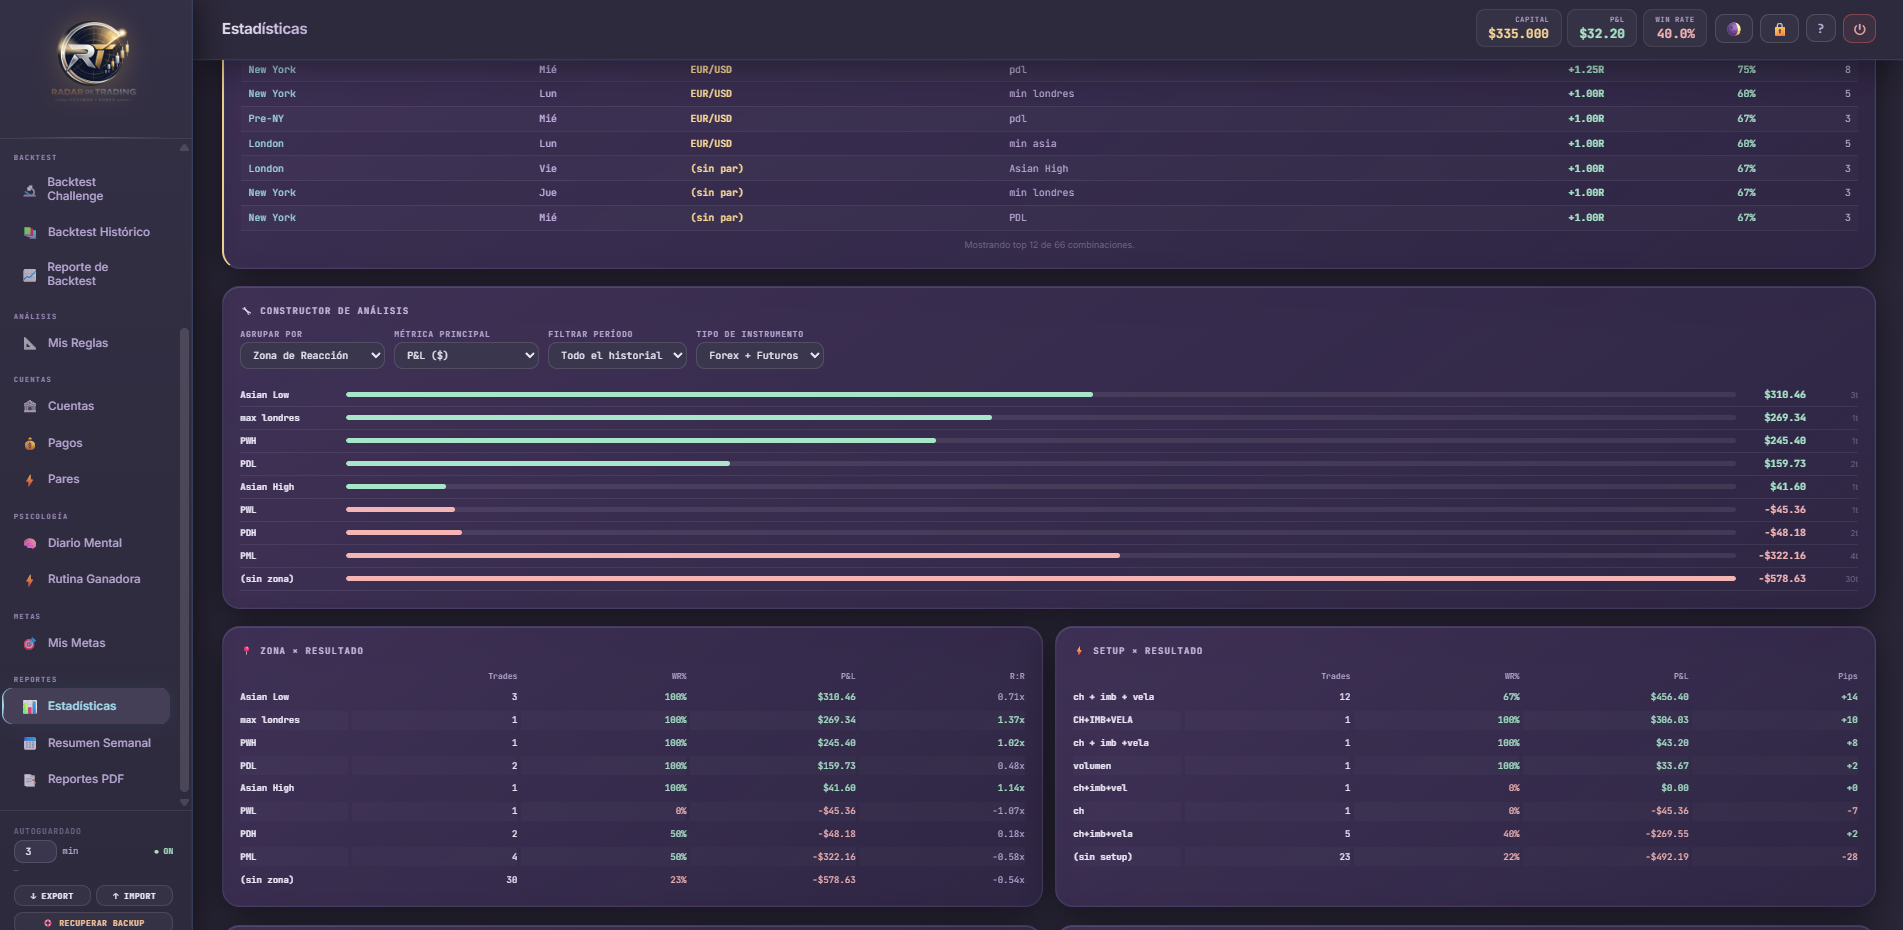This screenshot has width=1903, height=930.
Task: Click the sidebar vertical scrollbar
Action: [184, 560]
